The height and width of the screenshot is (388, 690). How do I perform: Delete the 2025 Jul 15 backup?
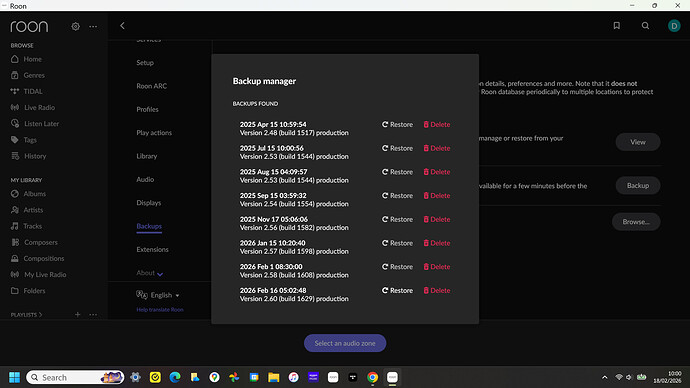click(x=437, y=148)
